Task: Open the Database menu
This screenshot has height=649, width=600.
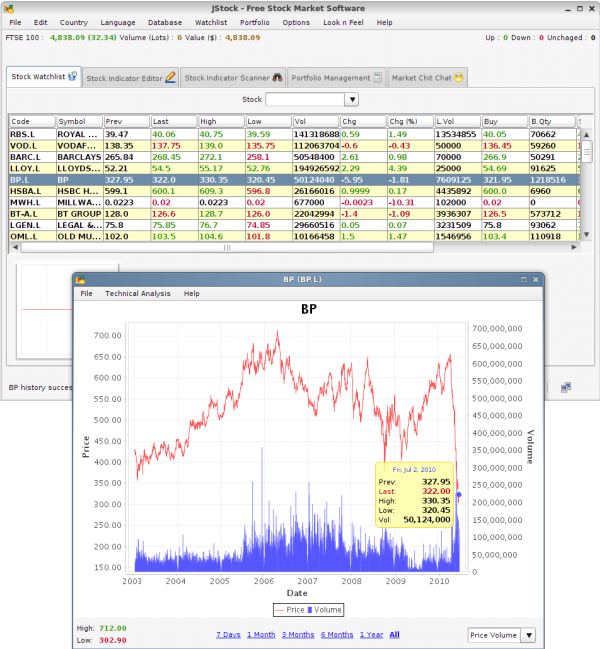Action: coord(165,22)
